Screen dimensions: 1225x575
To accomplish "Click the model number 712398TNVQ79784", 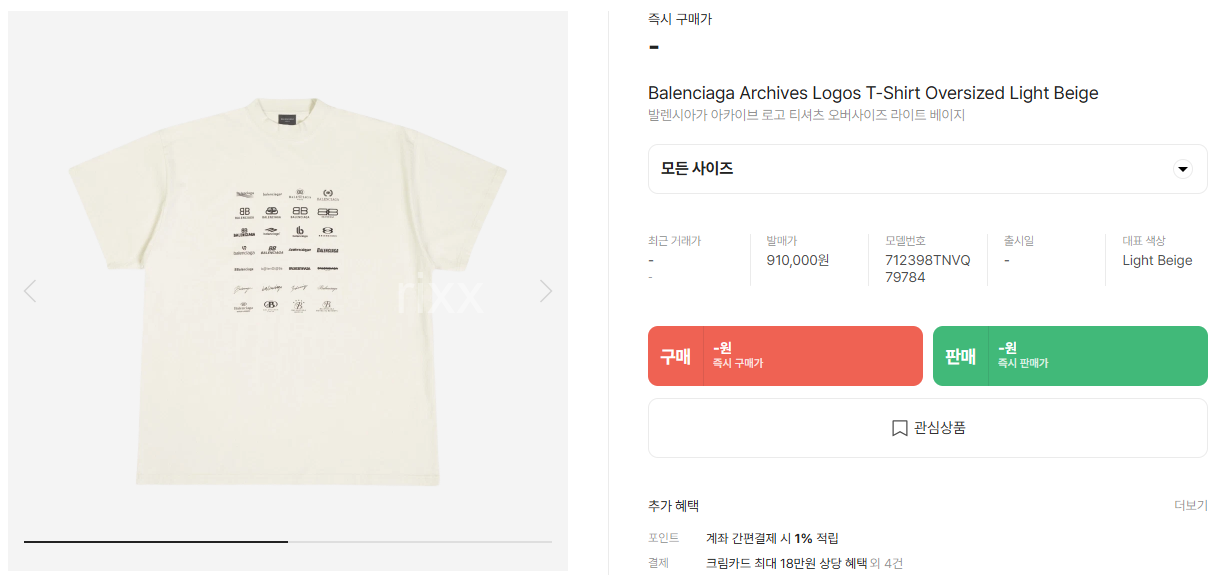I will (927, 268).
